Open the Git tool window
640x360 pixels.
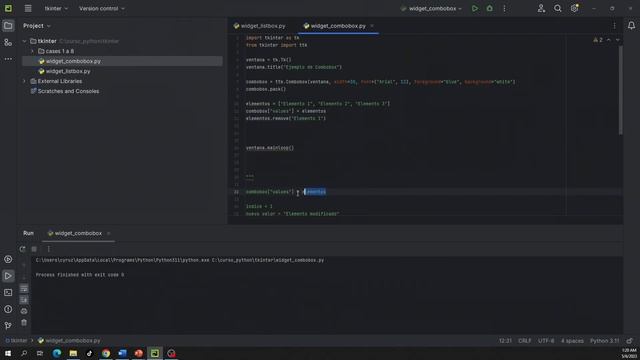[x=8, y=326]
